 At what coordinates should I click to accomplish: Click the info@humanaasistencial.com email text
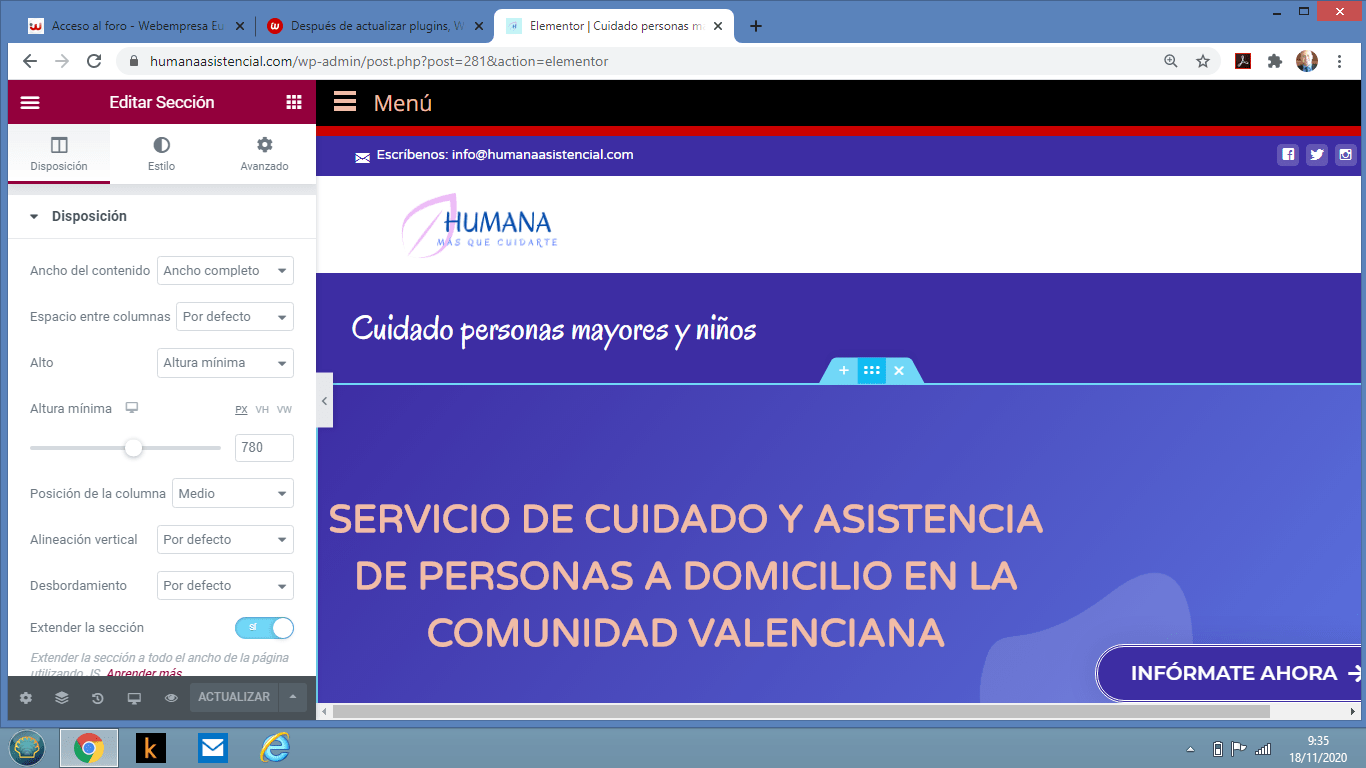coord(543,155)
